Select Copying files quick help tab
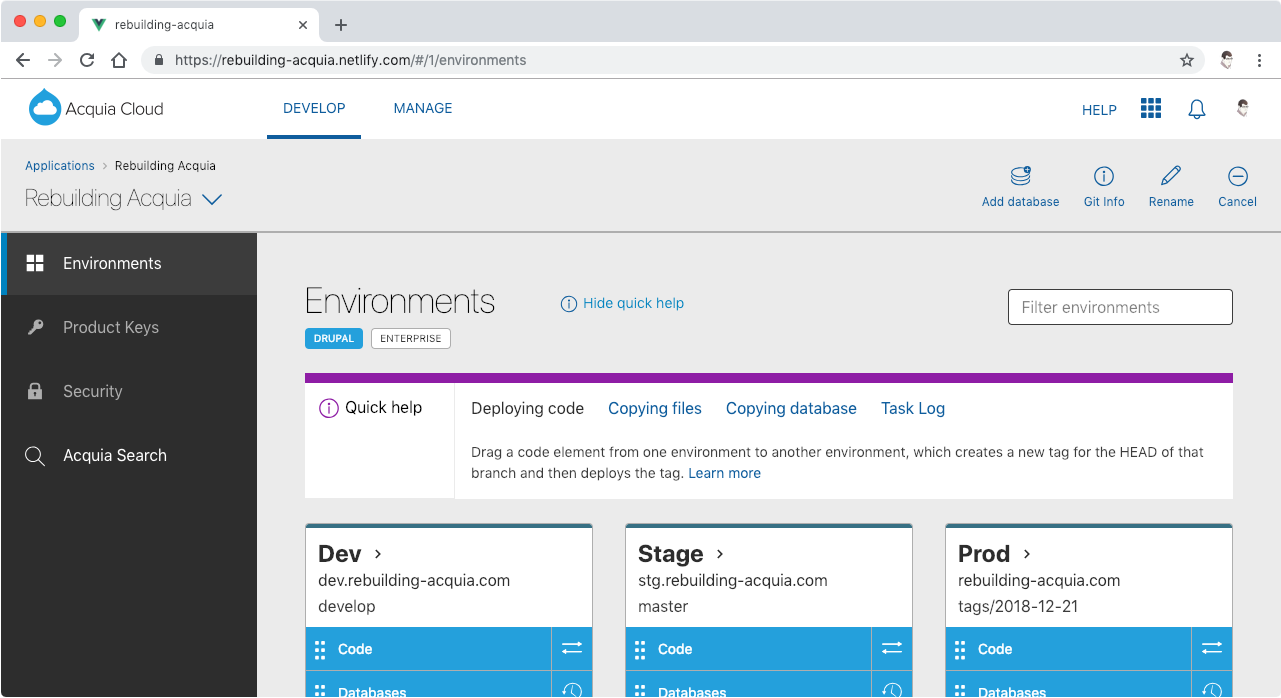 pyautogui.click(x=655, y=408)
